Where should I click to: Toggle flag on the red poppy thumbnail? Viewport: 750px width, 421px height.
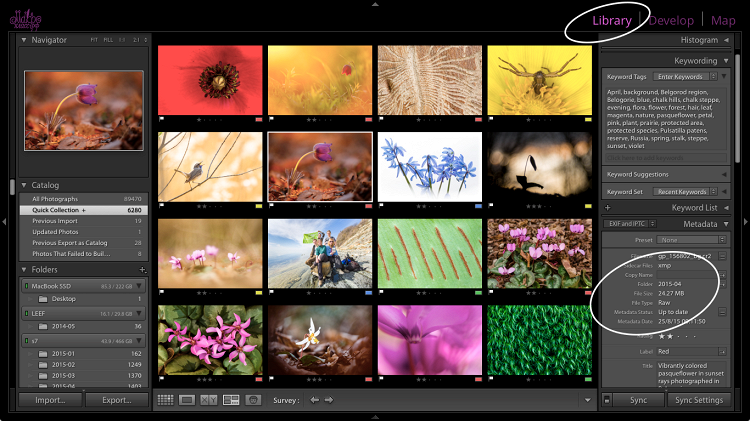point(162,119)
